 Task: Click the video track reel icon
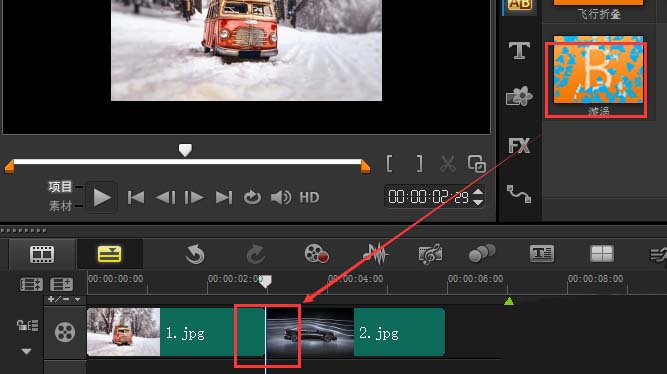coord(65,332)
